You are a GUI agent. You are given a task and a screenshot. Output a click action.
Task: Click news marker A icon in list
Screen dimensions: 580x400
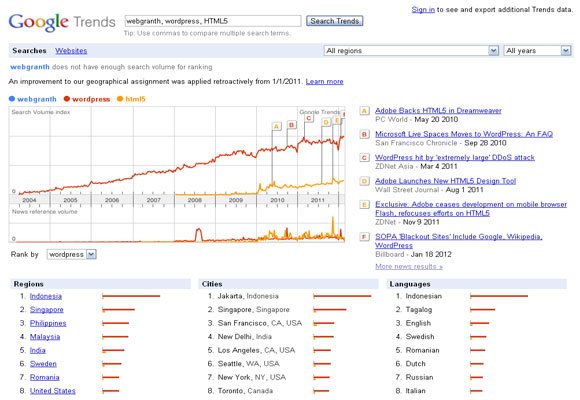tap(364, 111)
